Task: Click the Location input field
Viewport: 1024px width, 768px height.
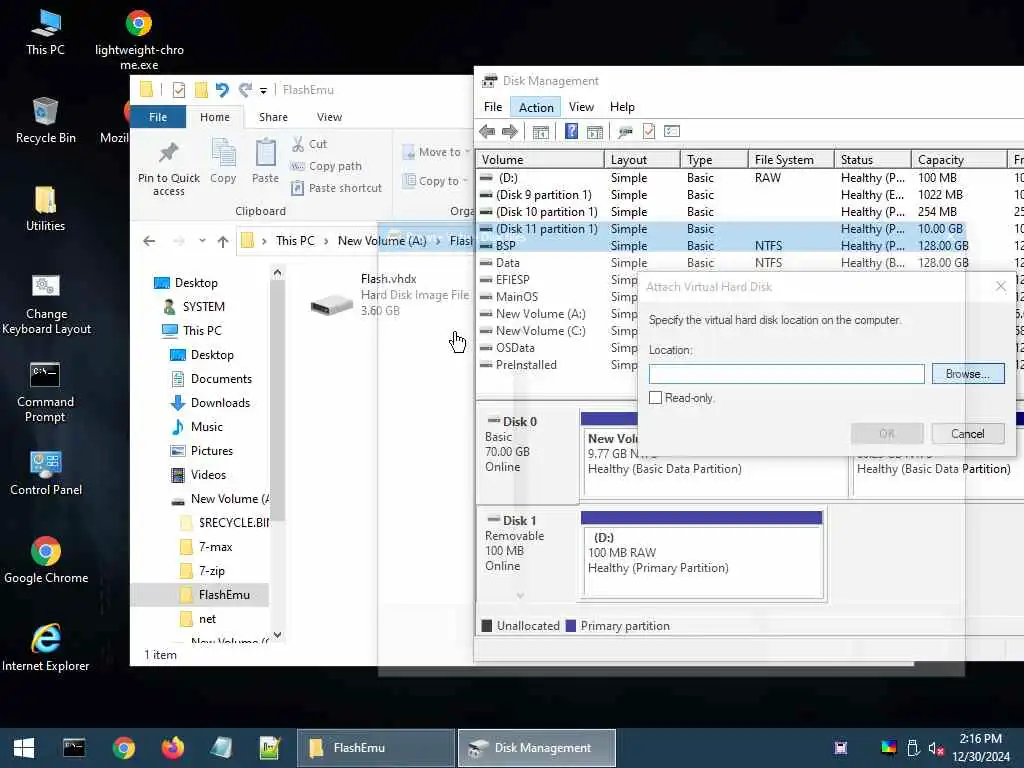Action: 786,374
